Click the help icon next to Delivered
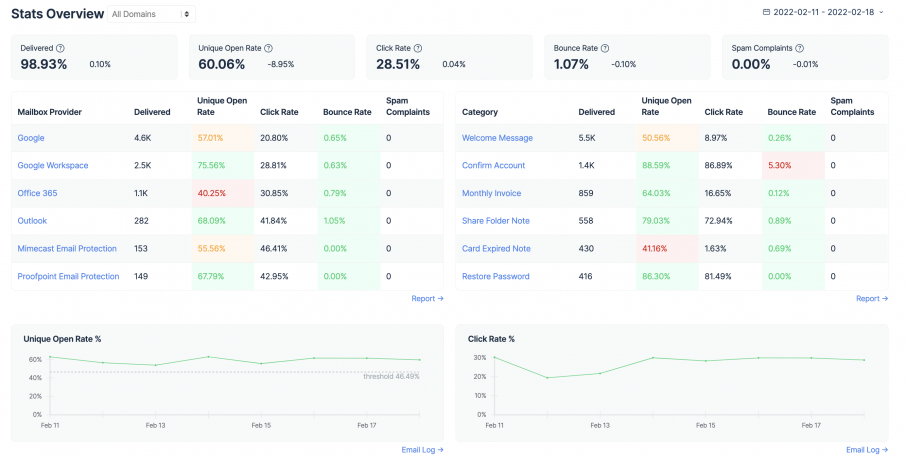906x461 pixels. tap(61, 48)
